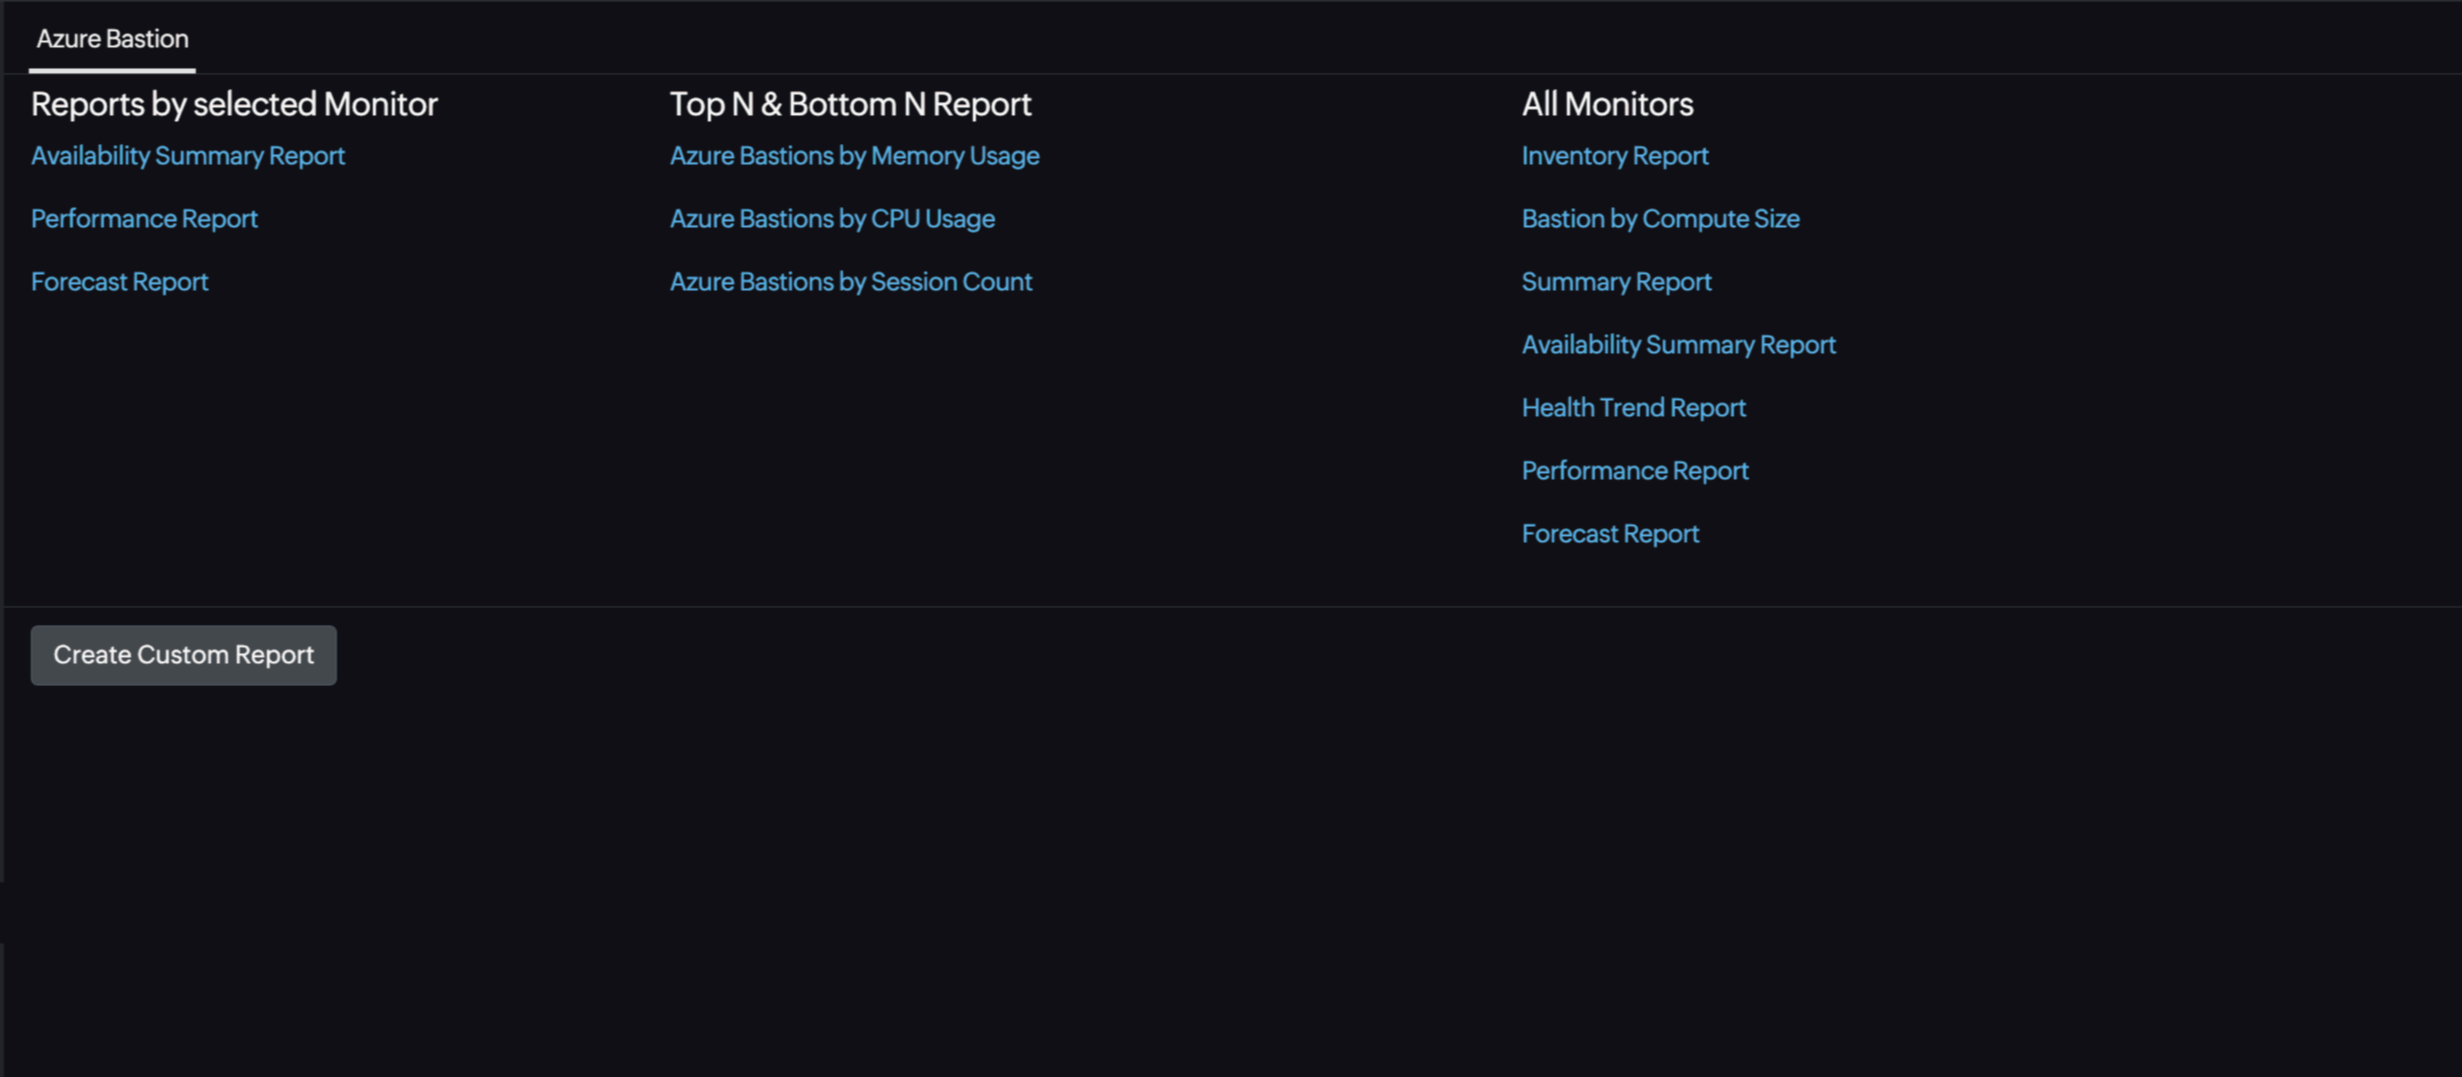View Azure Bastions by Session Count report

[851, 281]
